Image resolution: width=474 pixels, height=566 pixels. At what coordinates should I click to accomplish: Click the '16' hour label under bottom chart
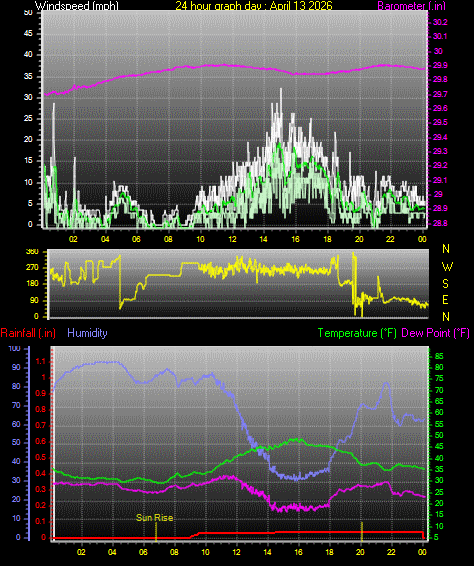click(x=298, y=552)
